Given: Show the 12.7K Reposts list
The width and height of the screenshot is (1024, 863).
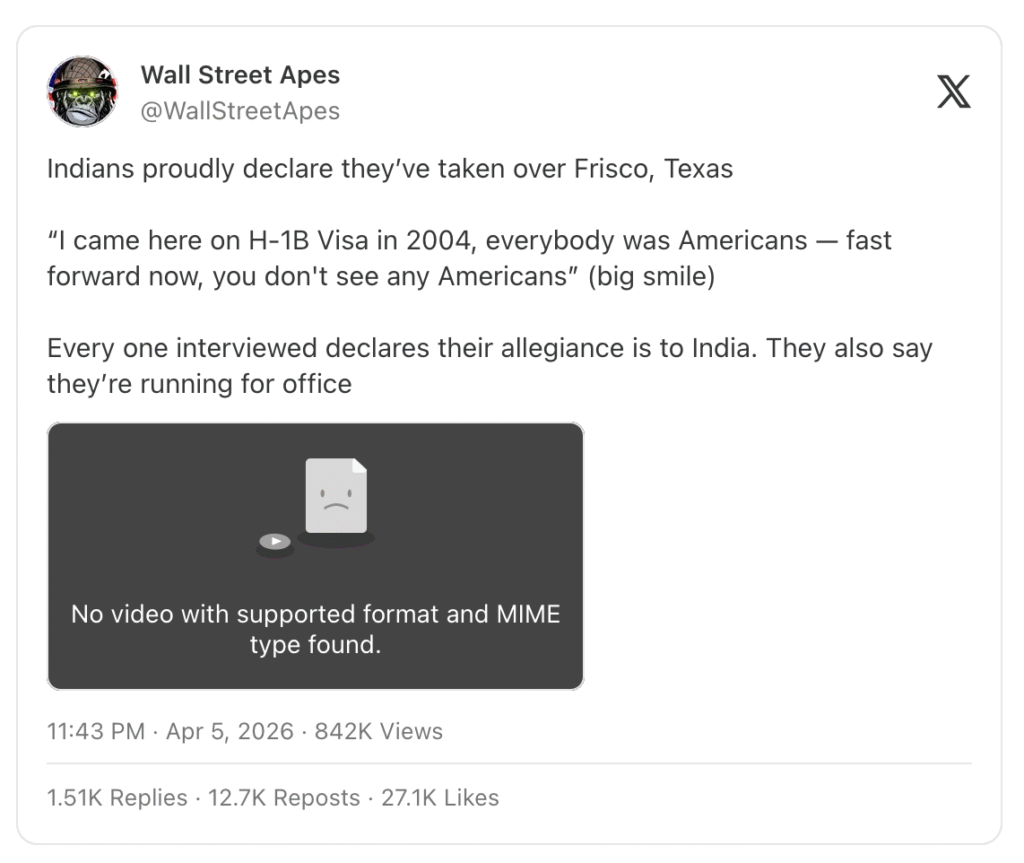Looking at the screenshot, I should (x=284, y=797).
